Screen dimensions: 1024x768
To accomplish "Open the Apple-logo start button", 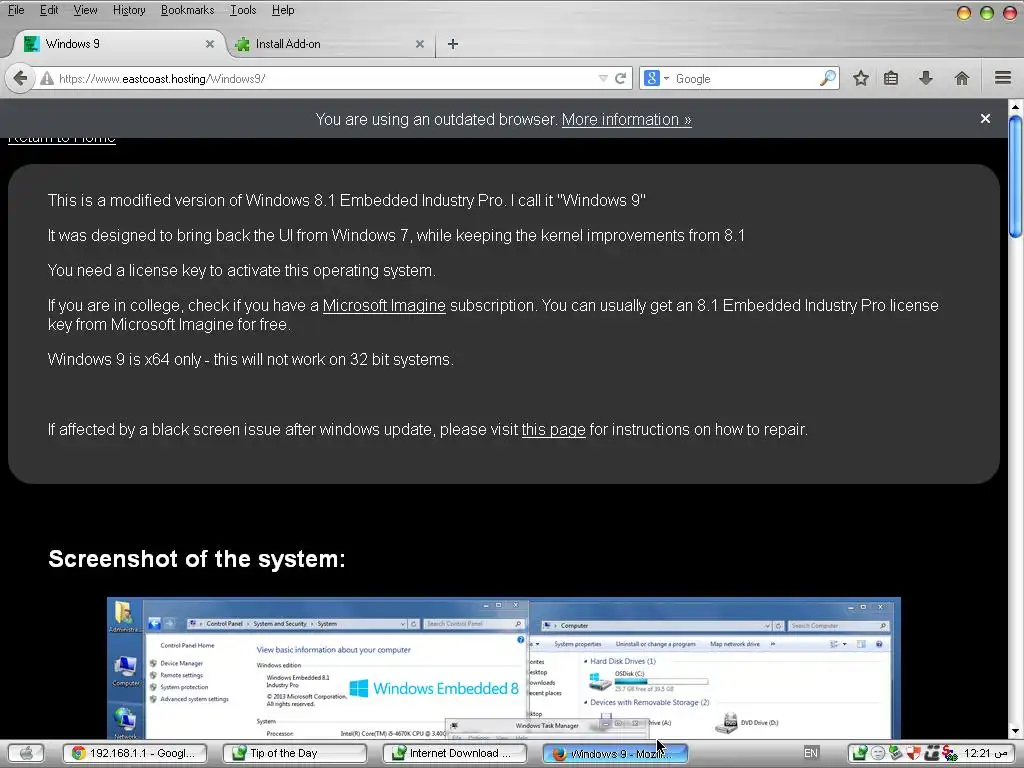I will pos(25,753).
